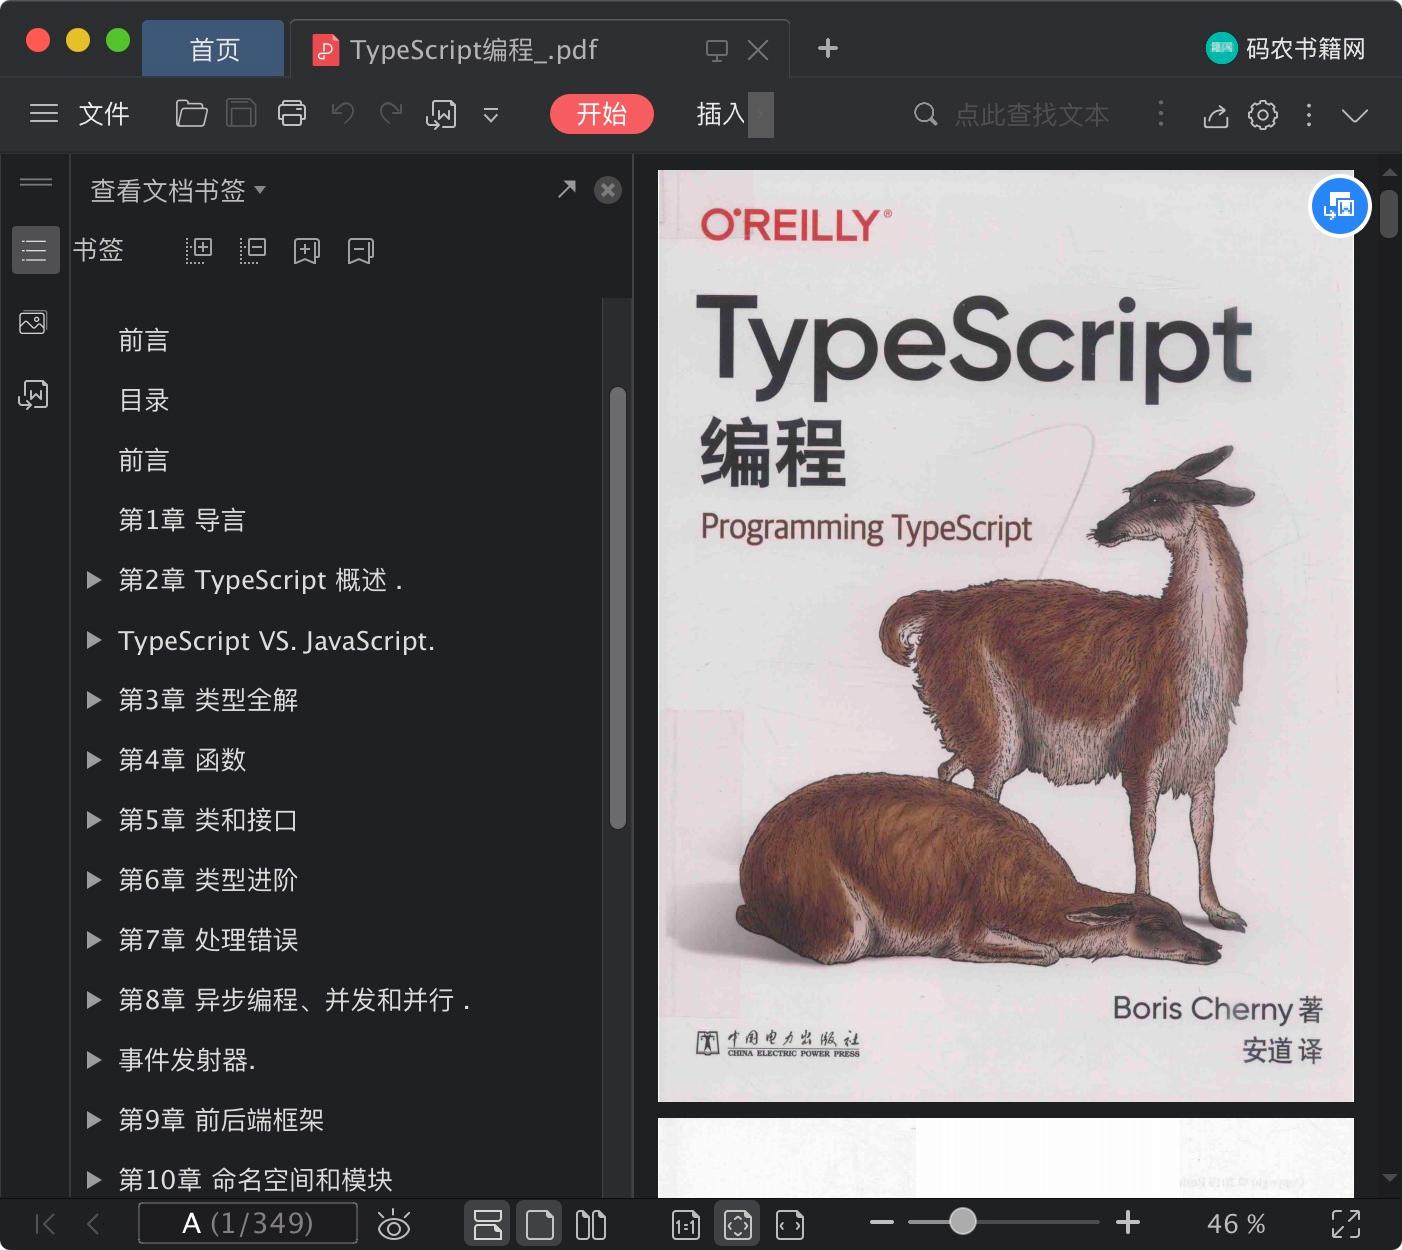Click the sidebar PDF convert icon
Screen dimensions: 1402x1250
tap(33, 395)
